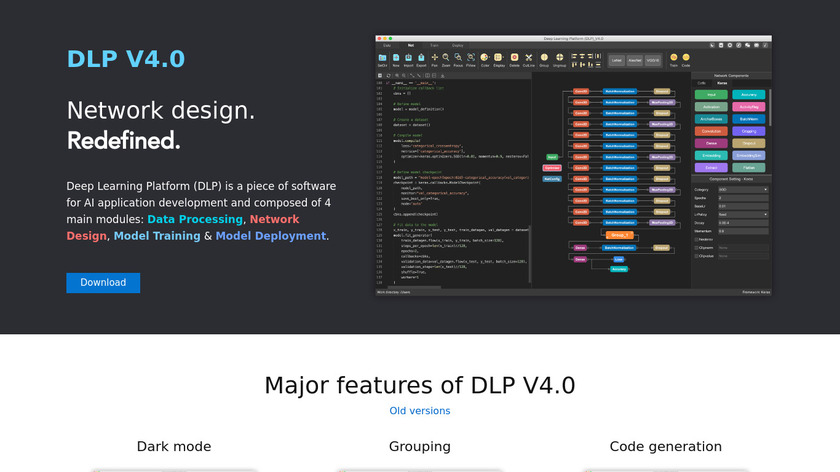Image resolution: width=840 pixels, height=472 pixels.
Task: Follow the Model Deployment link
Action: (x=271, y=236)
